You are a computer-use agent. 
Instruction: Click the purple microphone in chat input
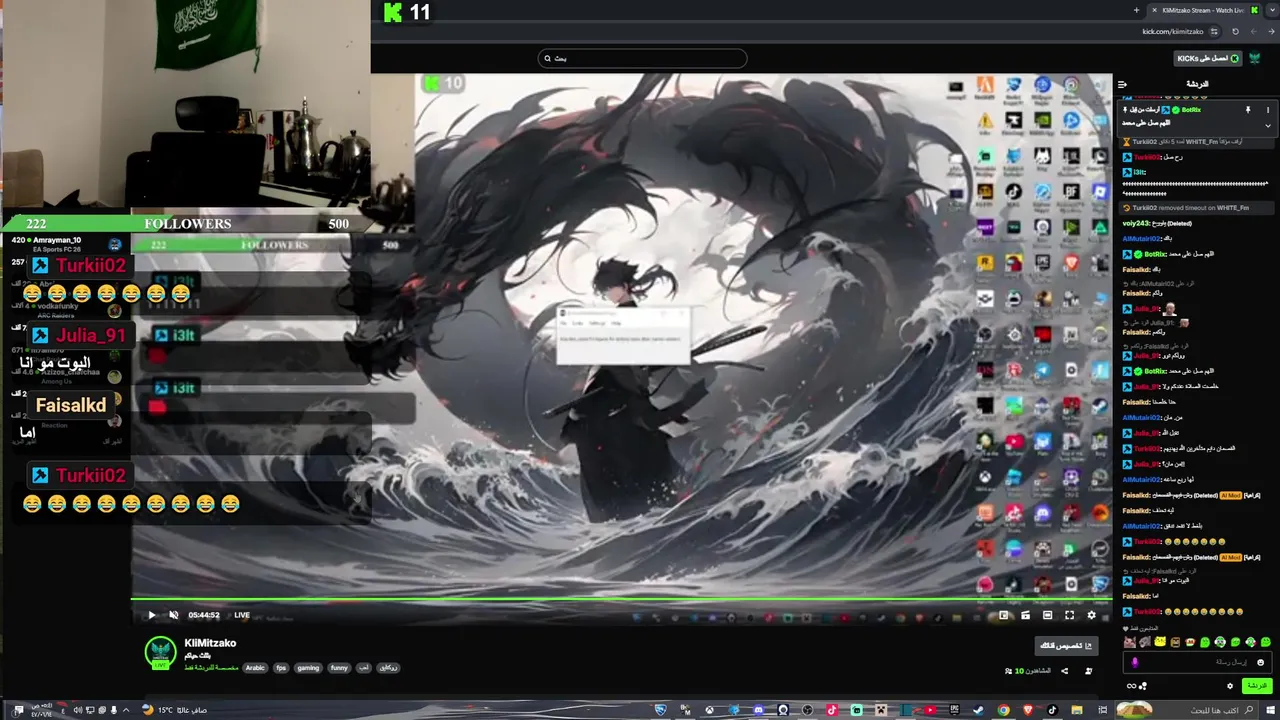[x=1135, y=662]
